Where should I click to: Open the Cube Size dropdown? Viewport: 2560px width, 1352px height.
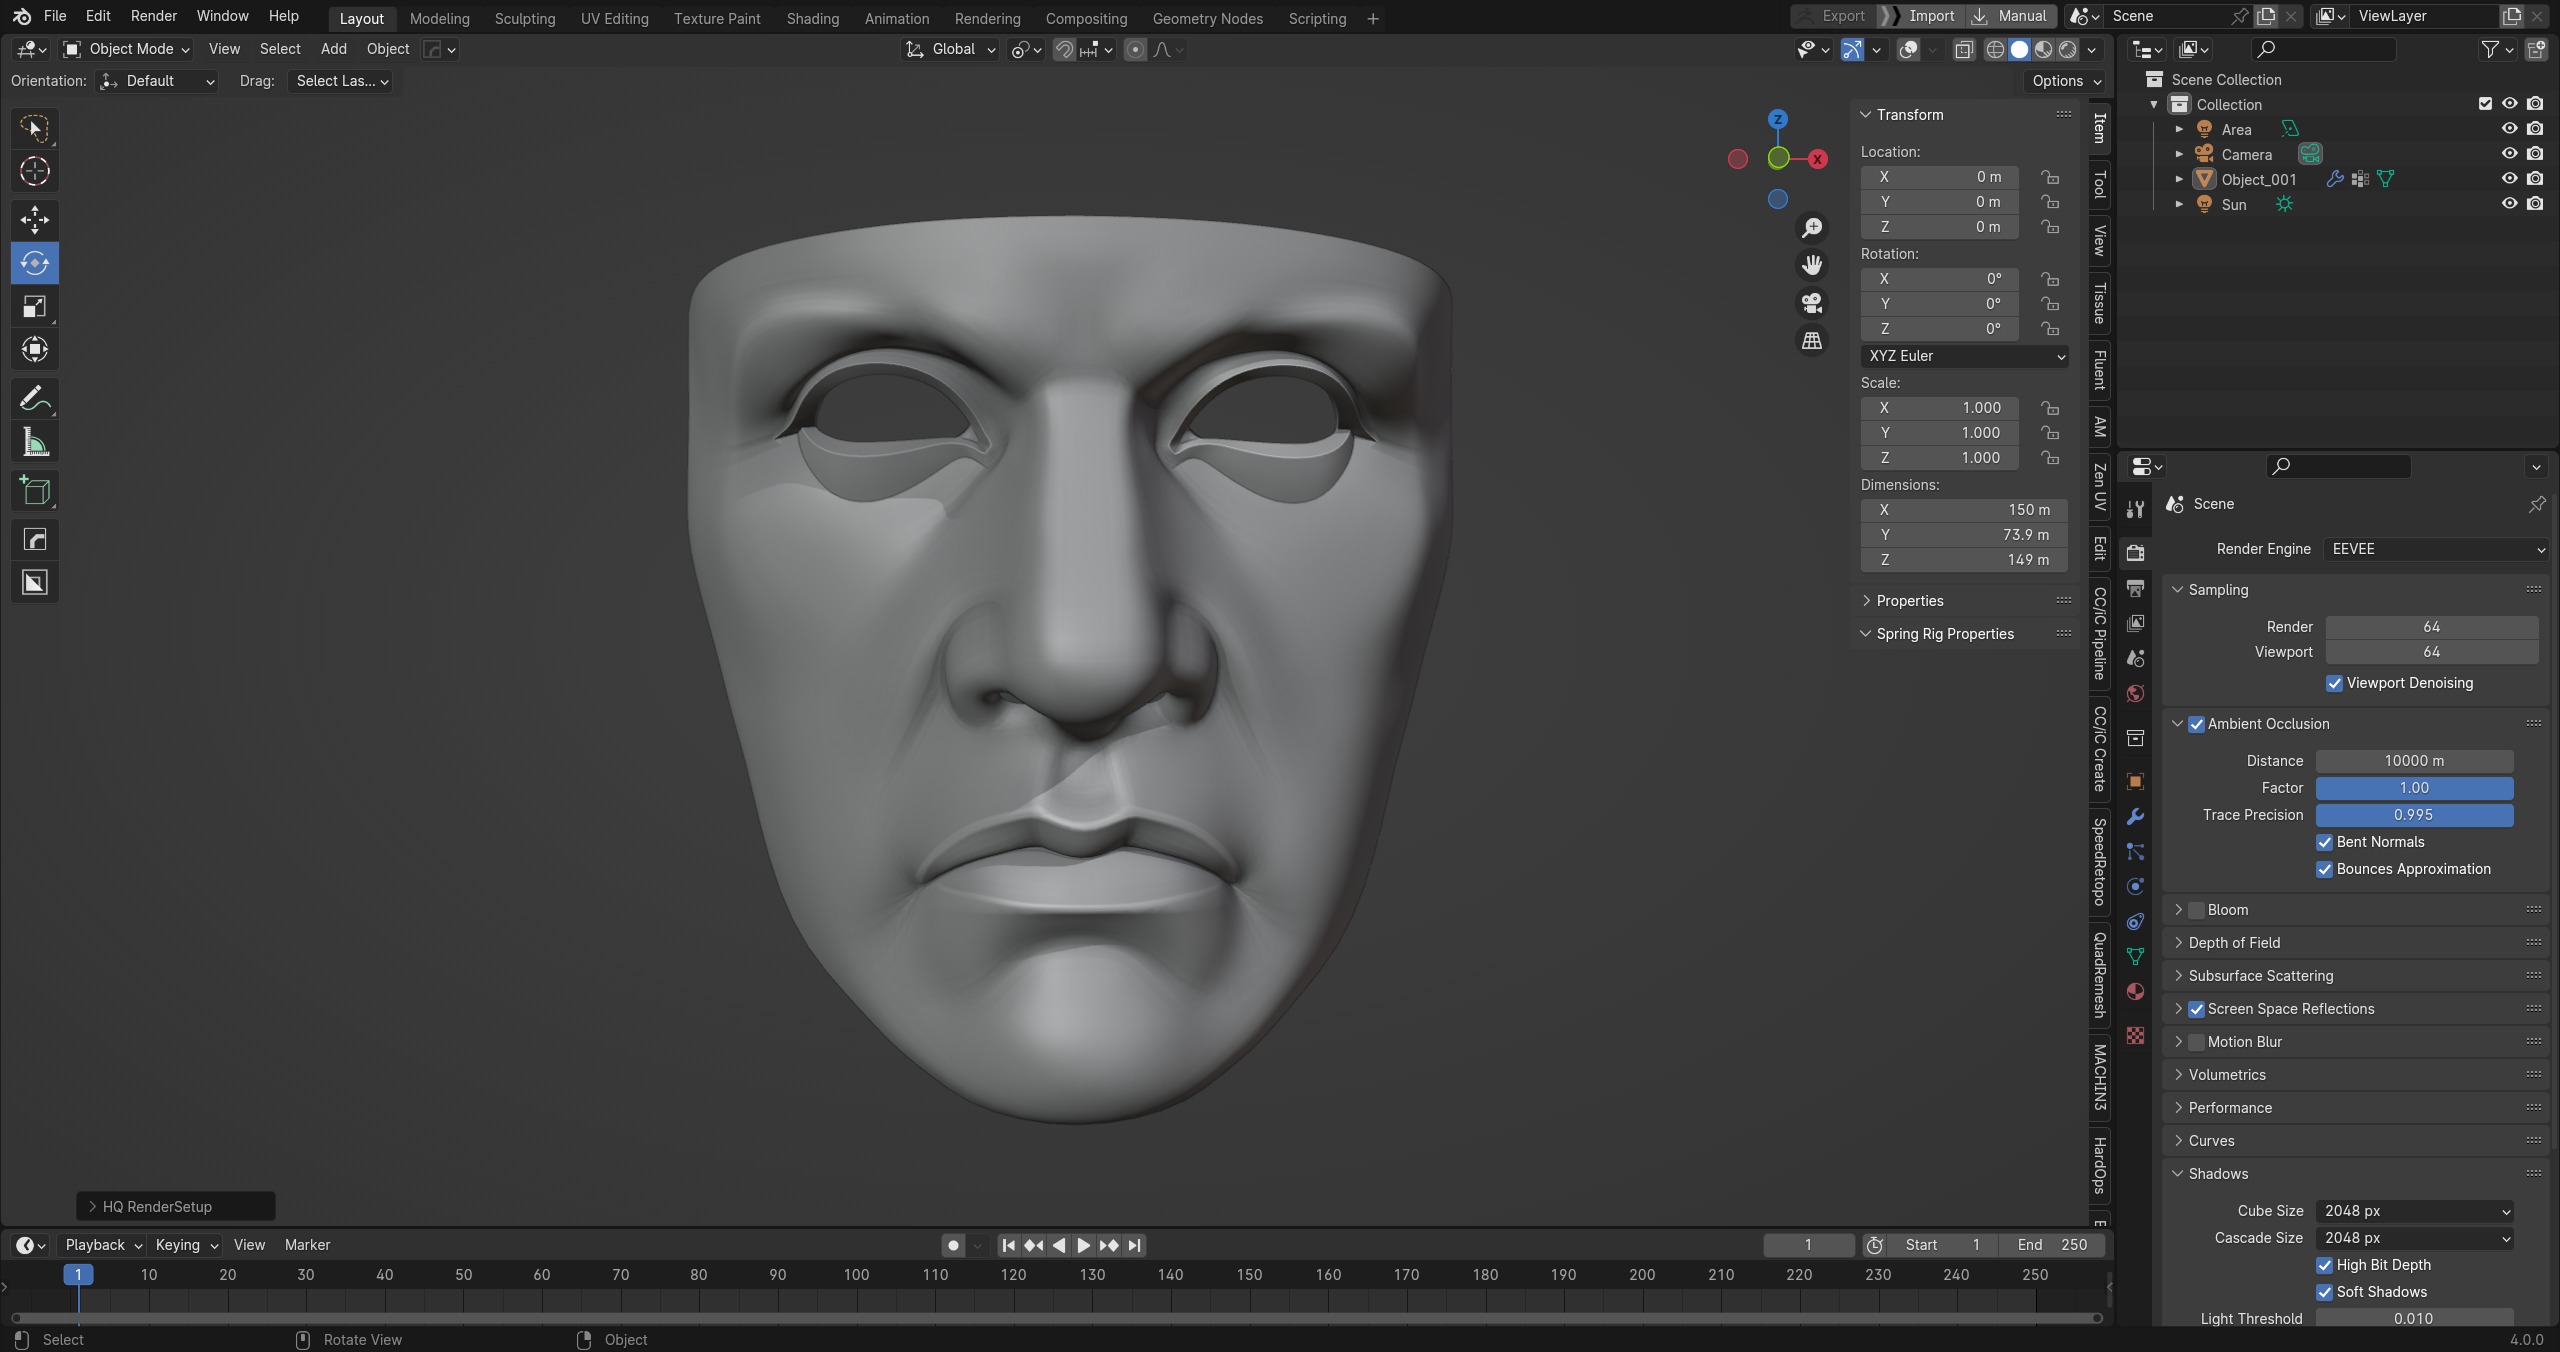(x=2414, y=1211)
